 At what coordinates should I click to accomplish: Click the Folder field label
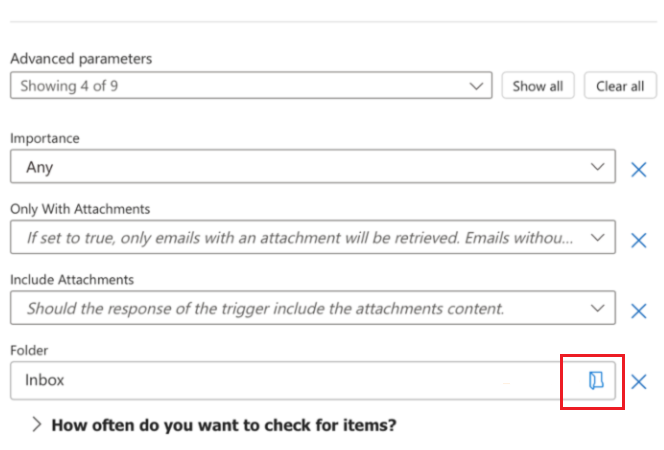coord(29,351)
